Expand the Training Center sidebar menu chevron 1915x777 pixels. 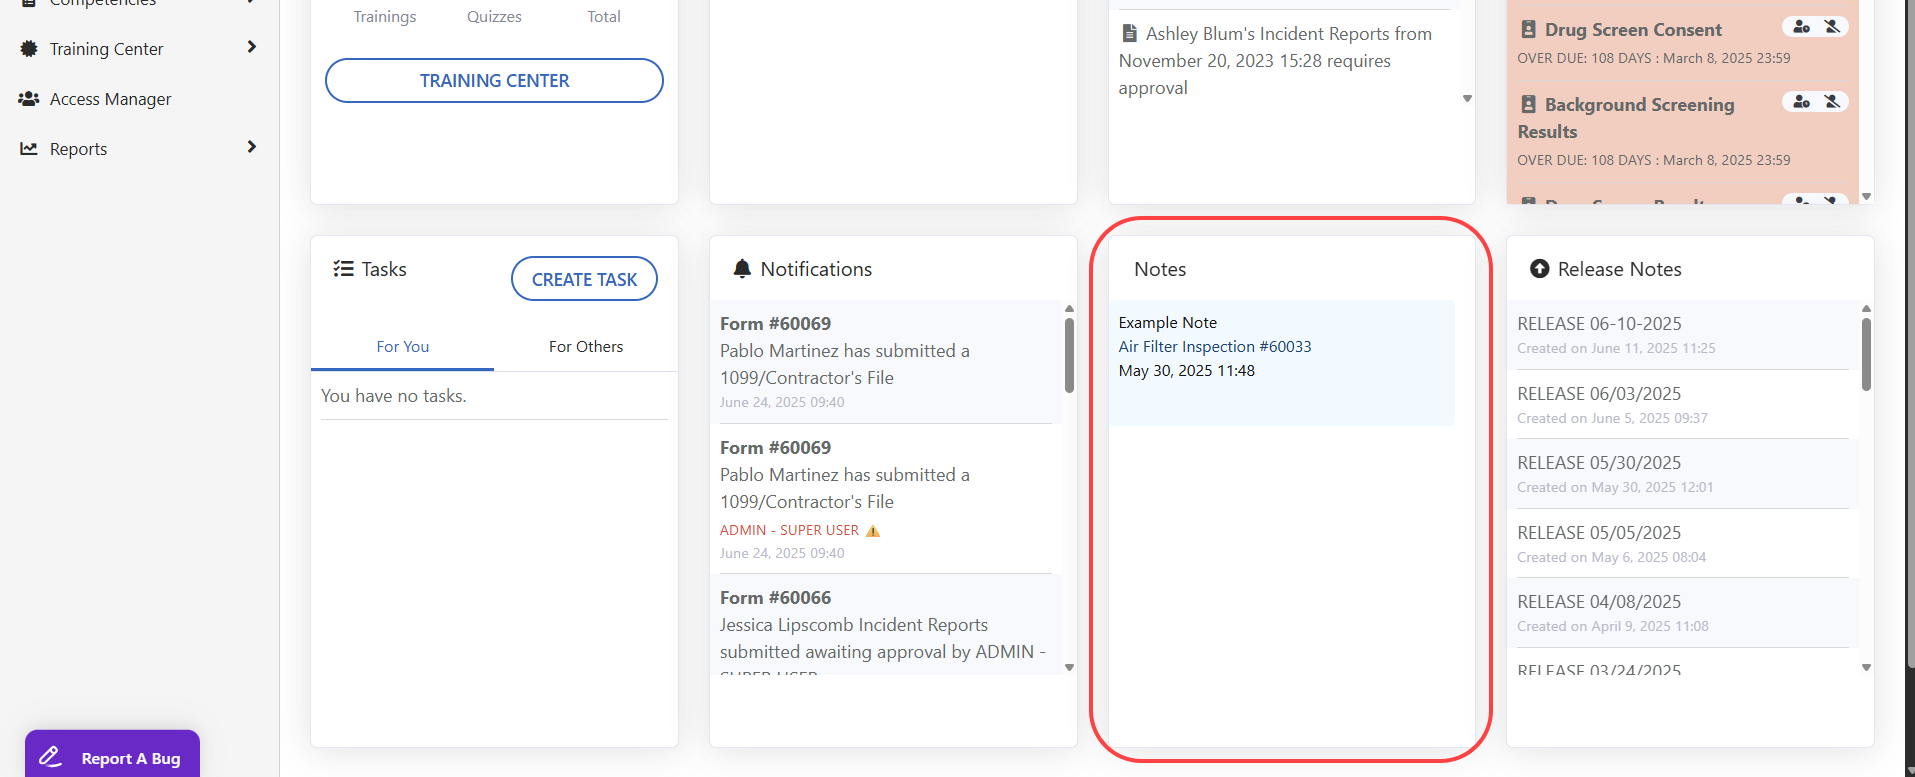[x=251, y=48]
